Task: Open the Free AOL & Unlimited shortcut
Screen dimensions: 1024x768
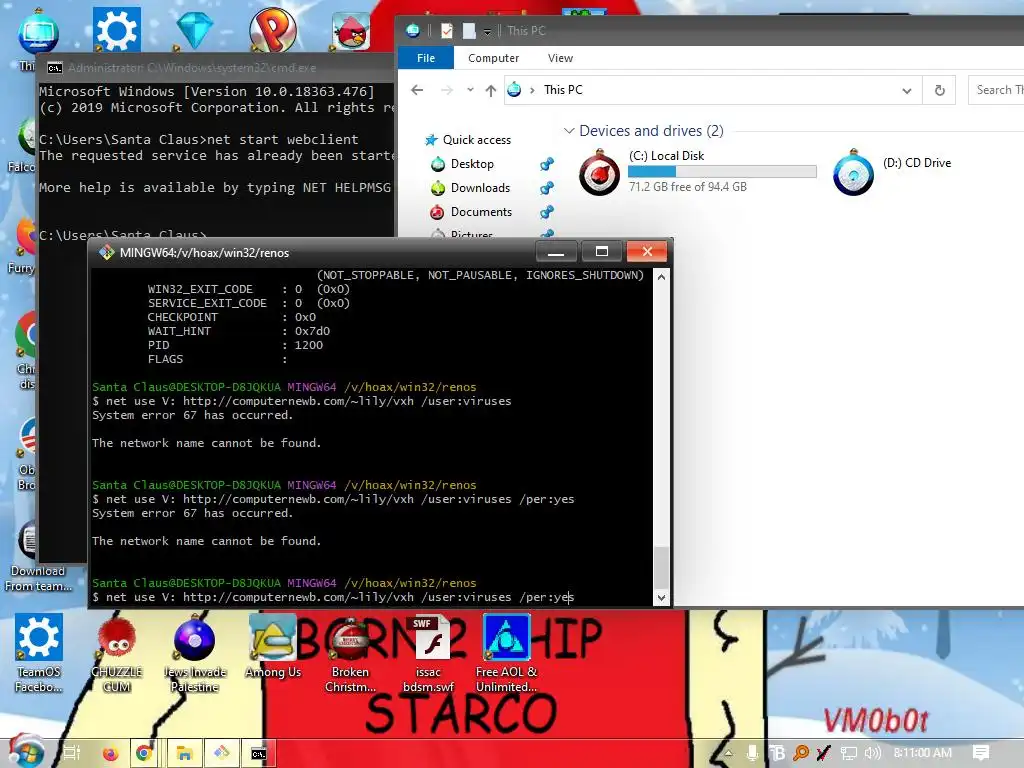Action: point(506,654)
